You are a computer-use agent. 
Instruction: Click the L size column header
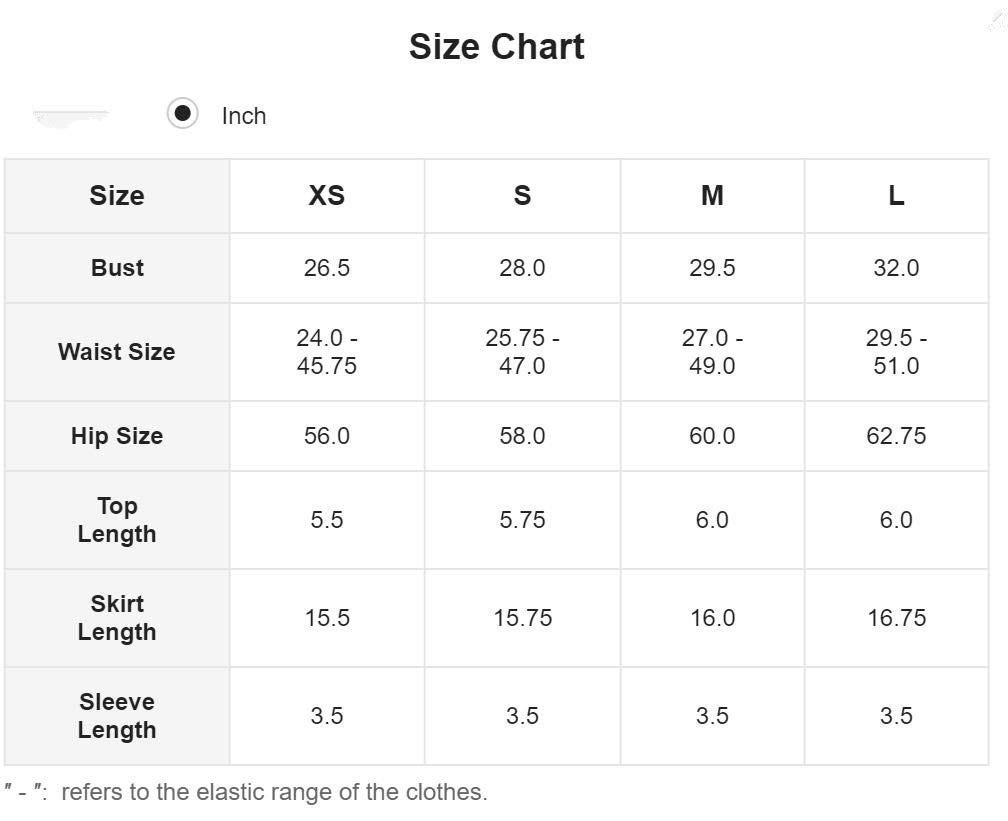click(x=896, y=196)
